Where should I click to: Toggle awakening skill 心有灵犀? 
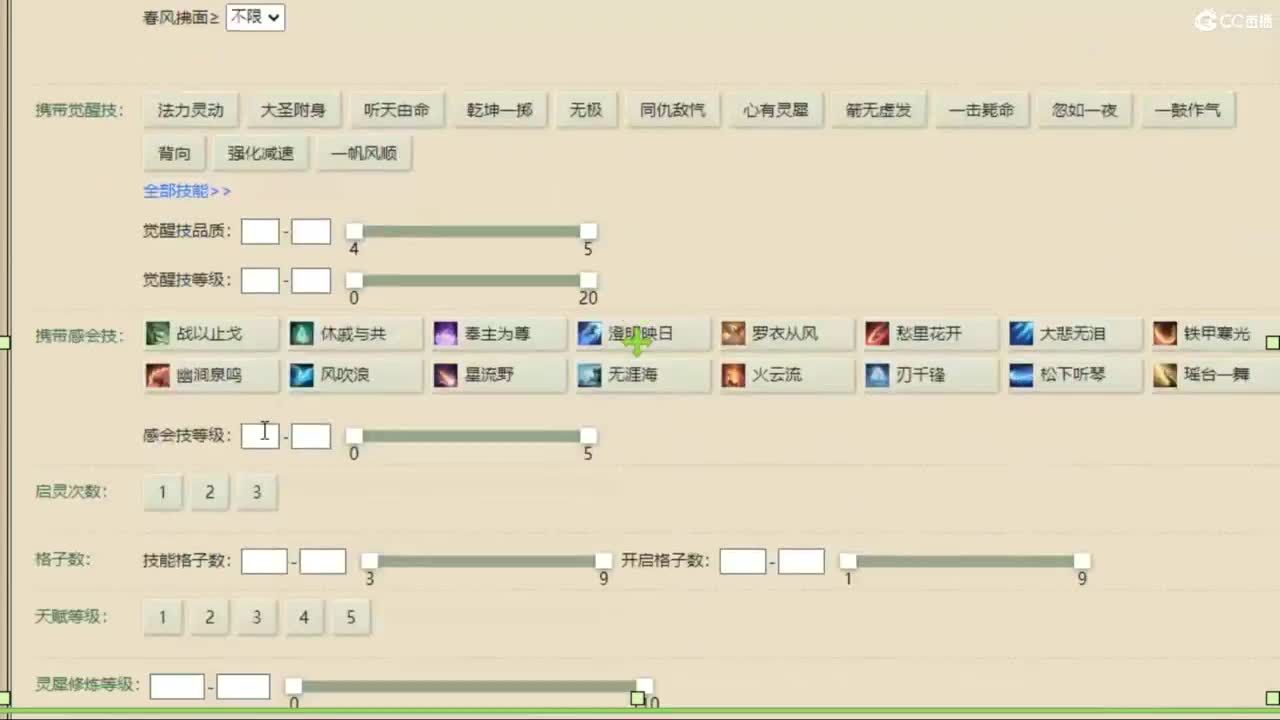pos(776,110)
